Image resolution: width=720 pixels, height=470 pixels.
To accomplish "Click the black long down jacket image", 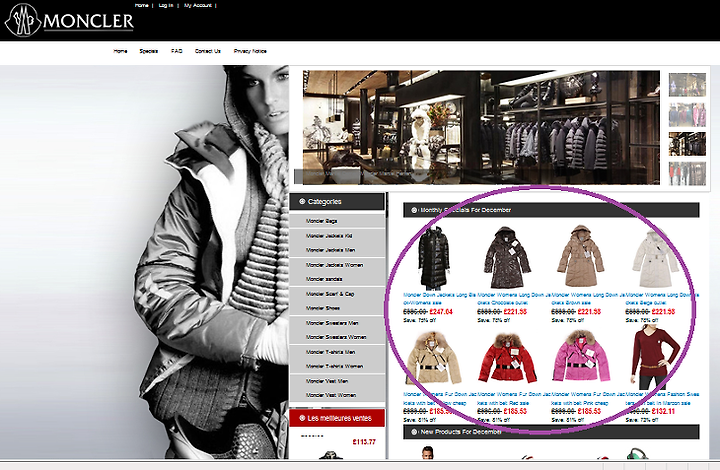I will tap(433, 258).
